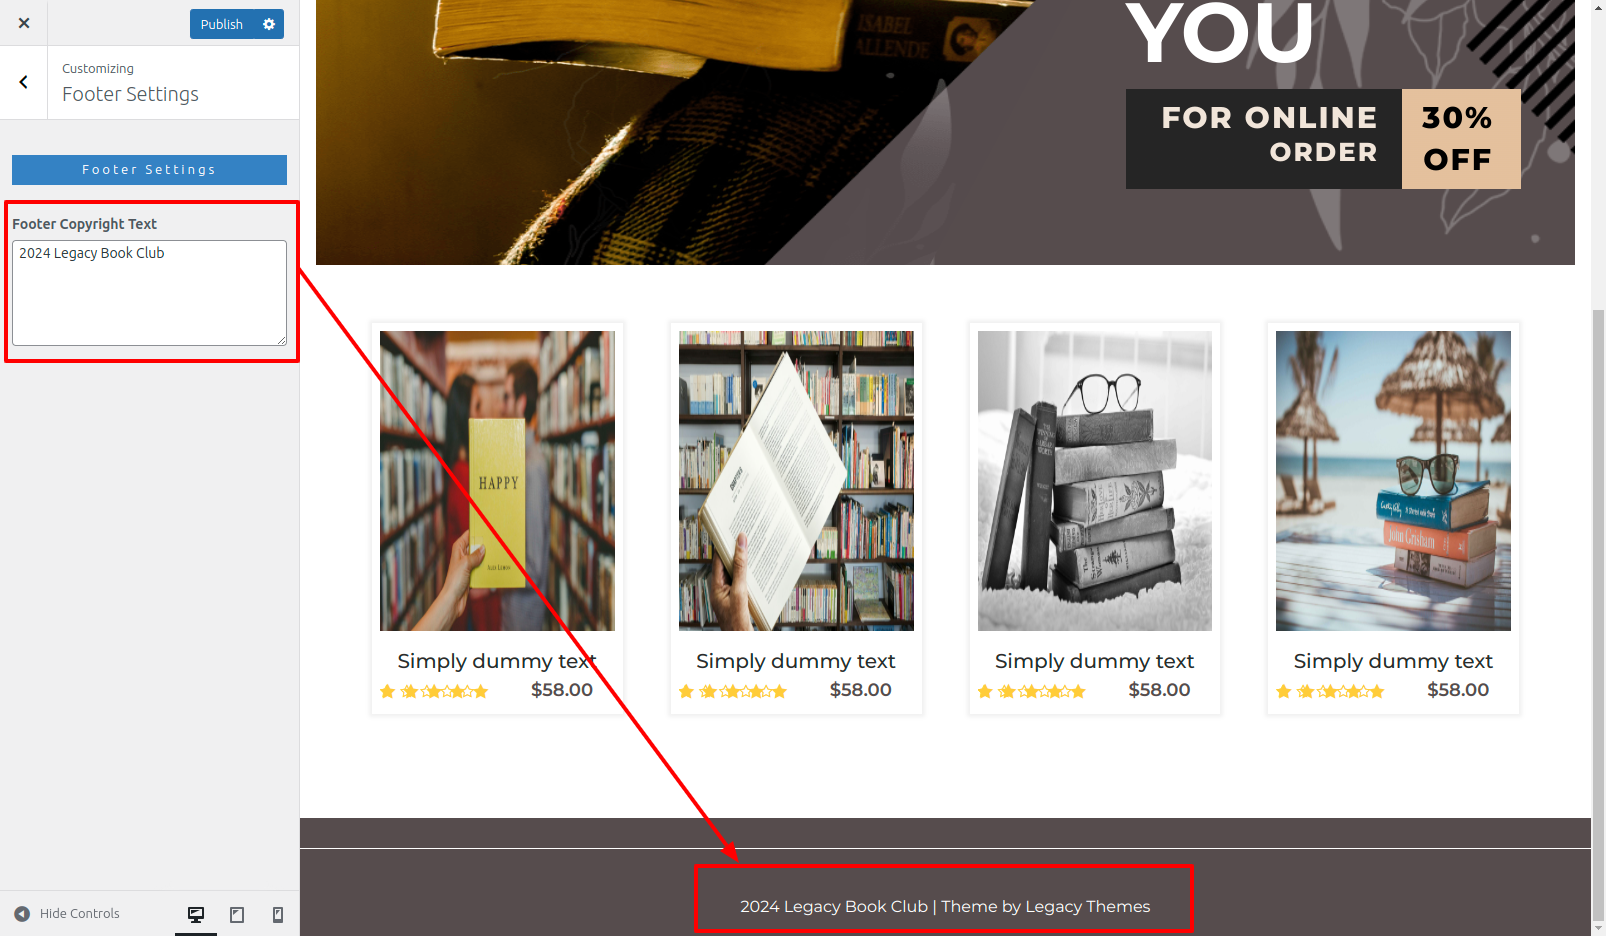Screen dimensions: 1606x936
Task: Switch to mobile preview device icon
Action: coord(278,914)
